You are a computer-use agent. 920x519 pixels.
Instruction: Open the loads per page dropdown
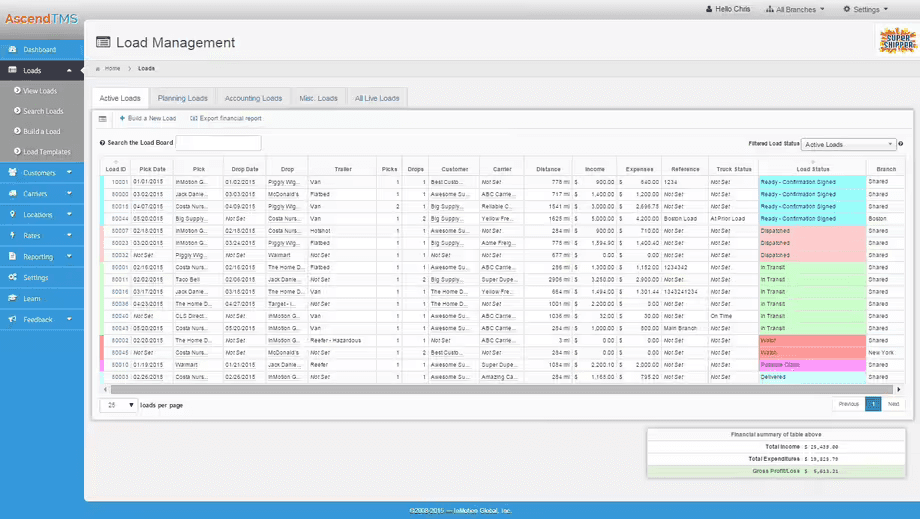[x=119, y=405]
